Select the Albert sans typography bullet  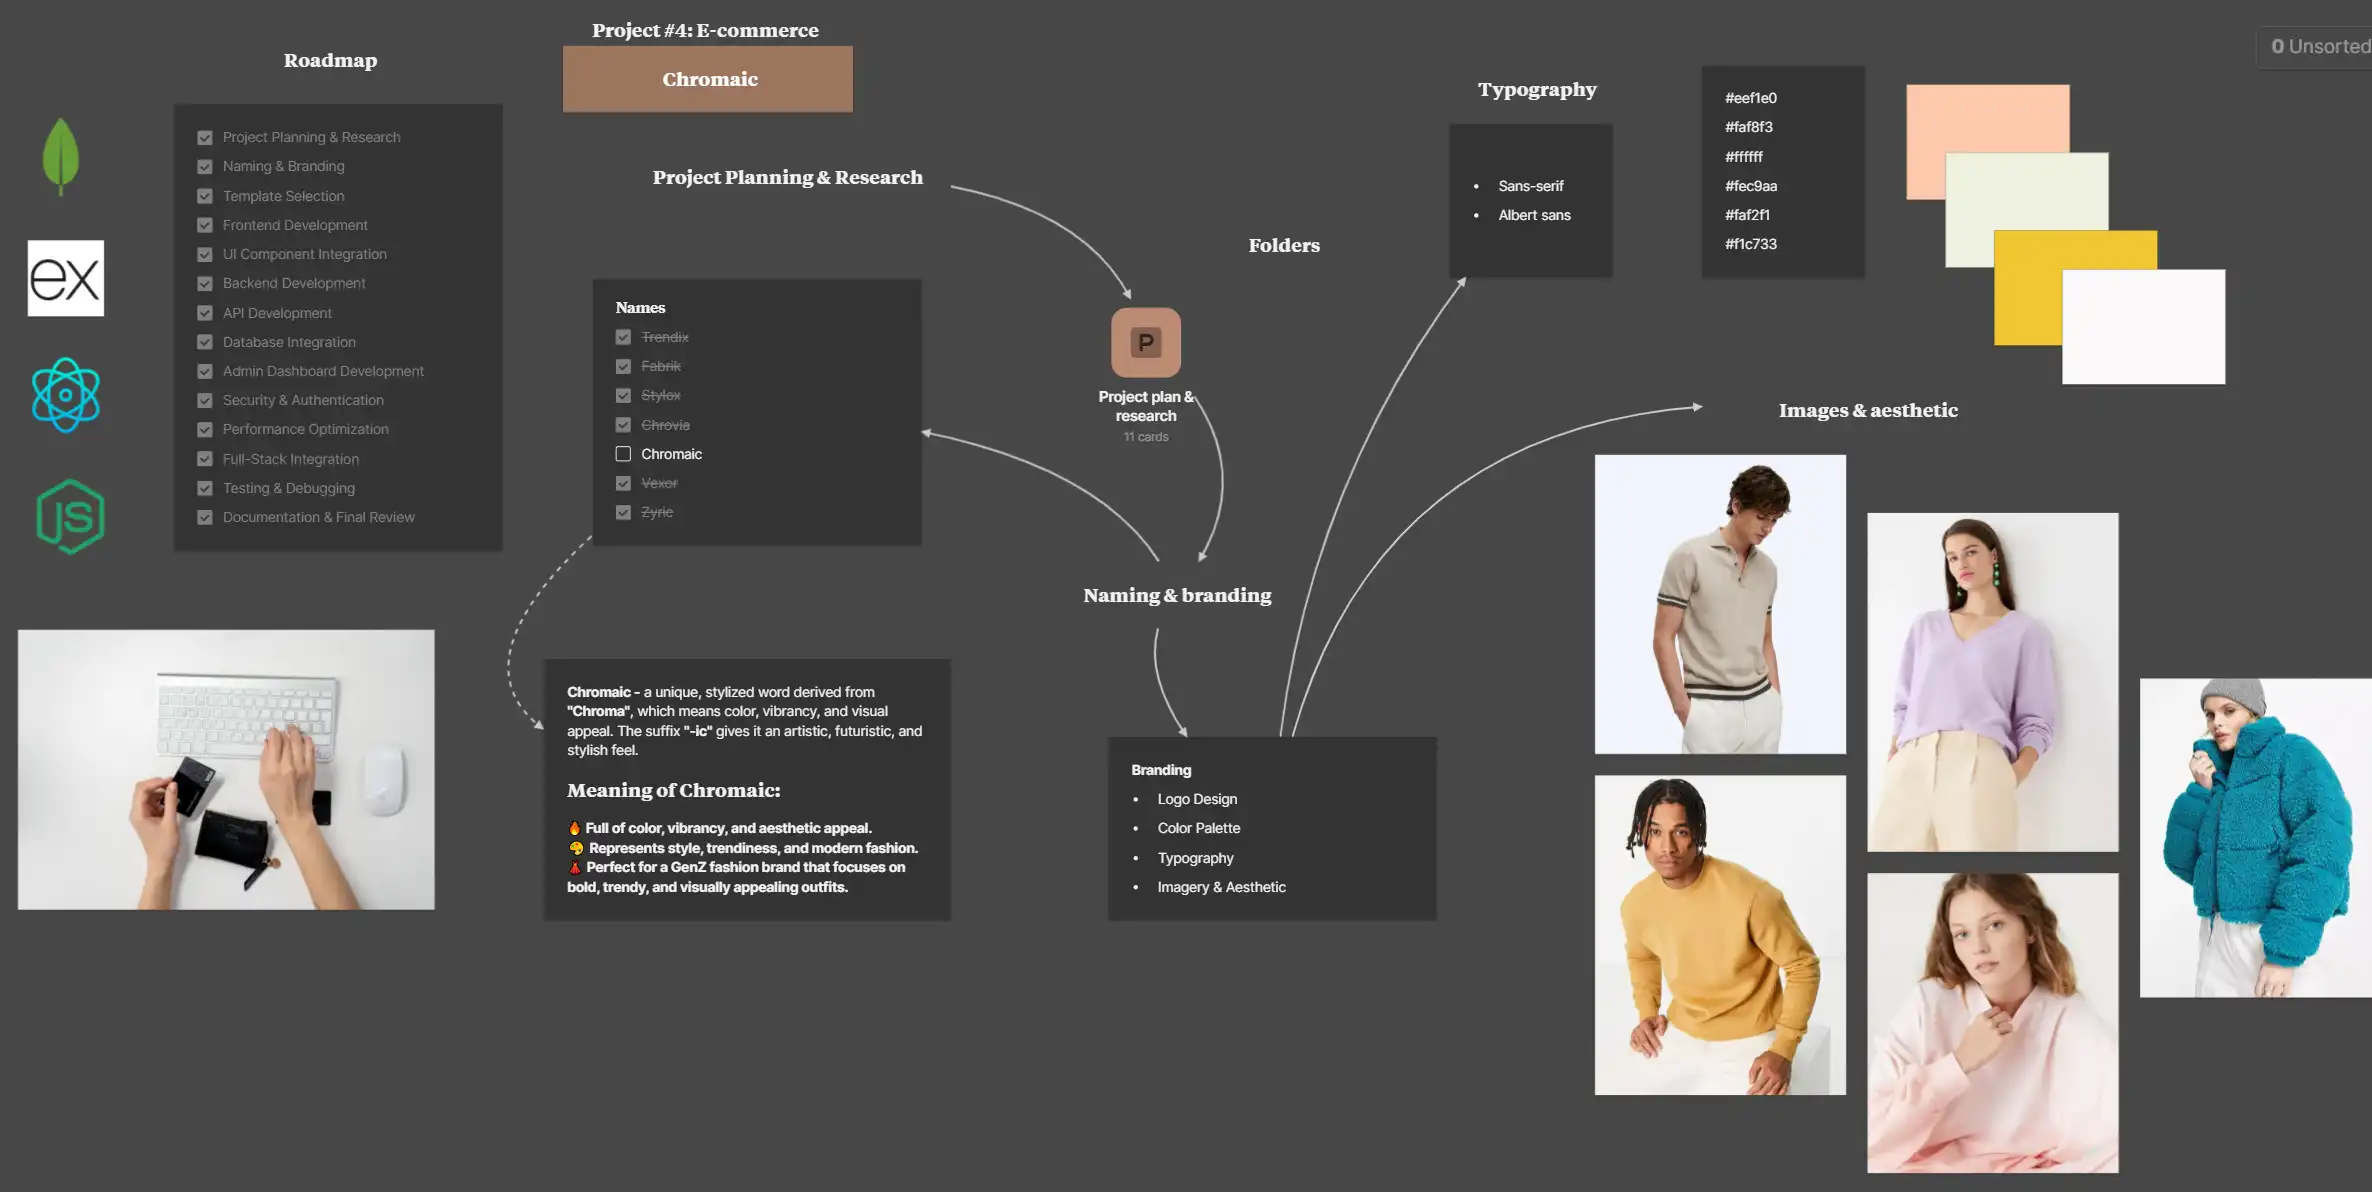pos(1534,215)
